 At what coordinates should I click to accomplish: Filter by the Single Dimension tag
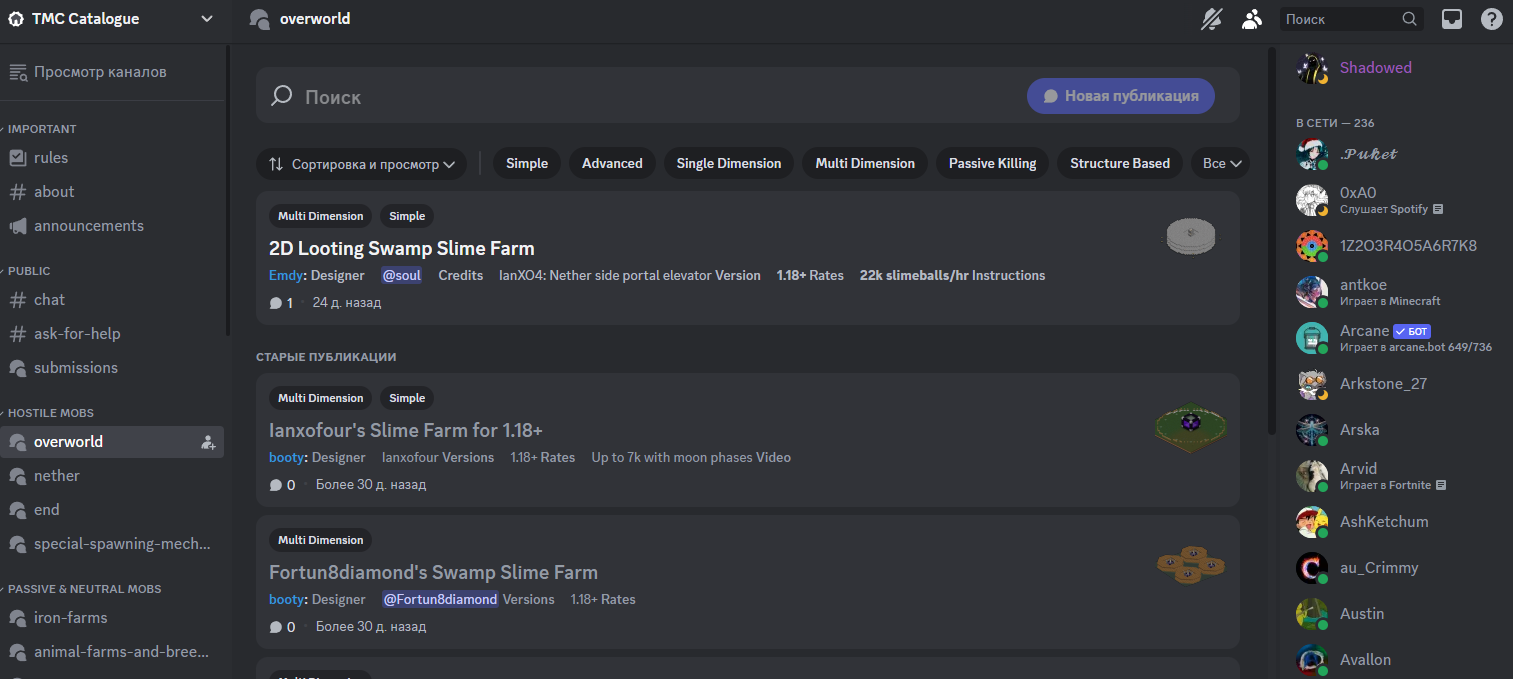pyautogui.click(x=729, y=164)
